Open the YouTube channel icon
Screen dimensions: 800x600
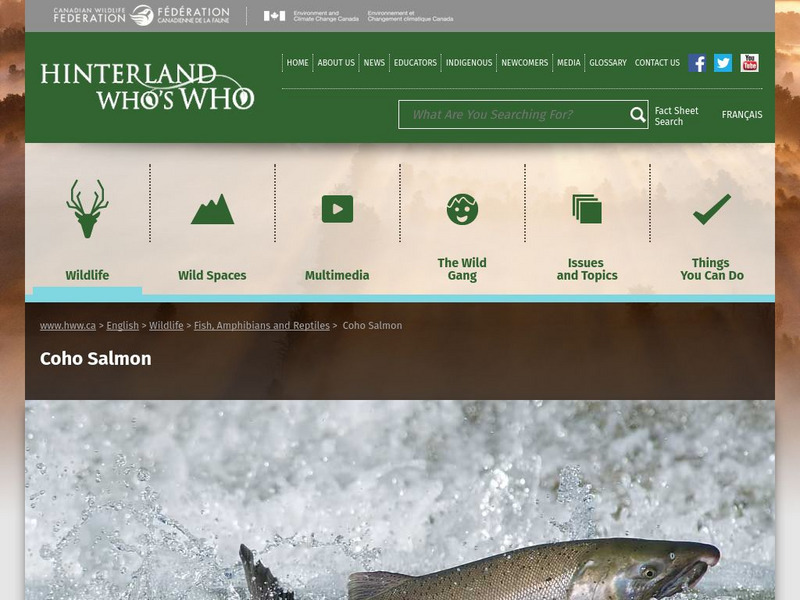coord(749,63)
